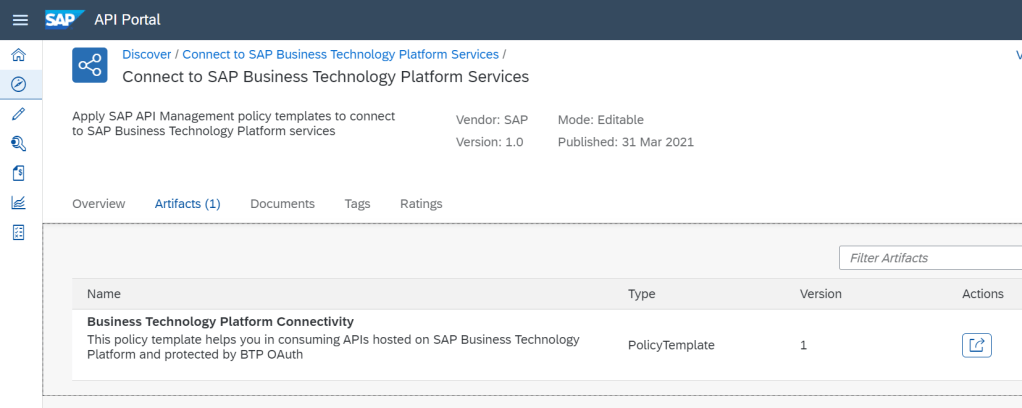Click the SAP logo
The width and height of the screenshot is (1022, 408).
63,20
